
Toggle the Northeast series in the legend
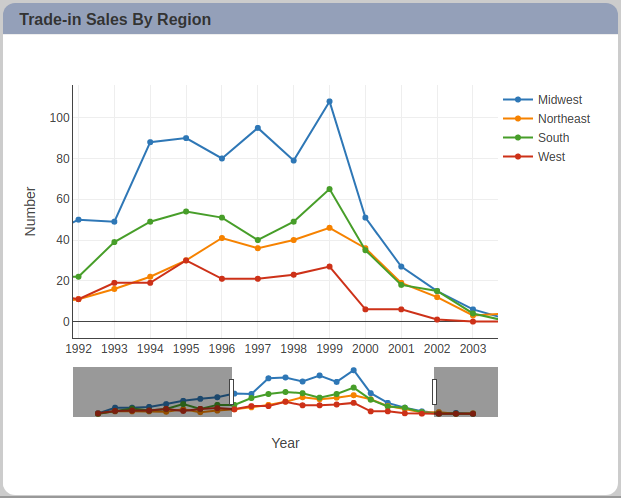pyautogui.click(x=547, y=119)
